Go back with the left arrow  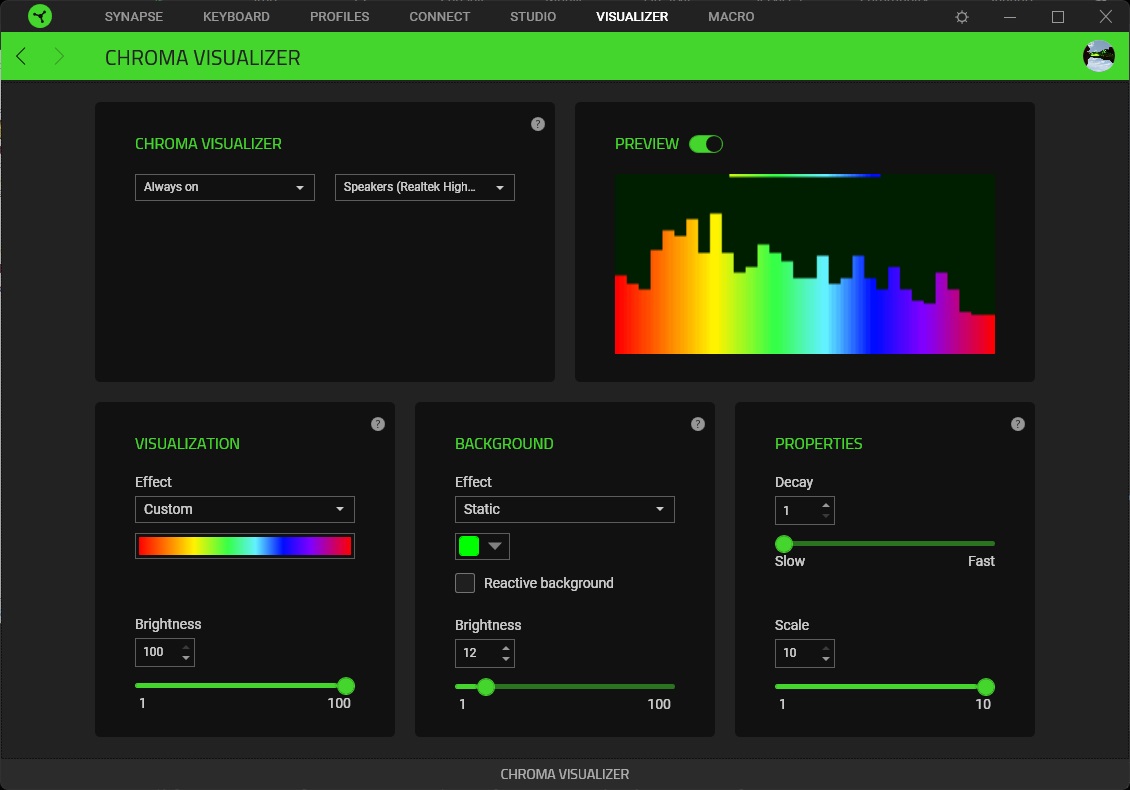point(22,56)
